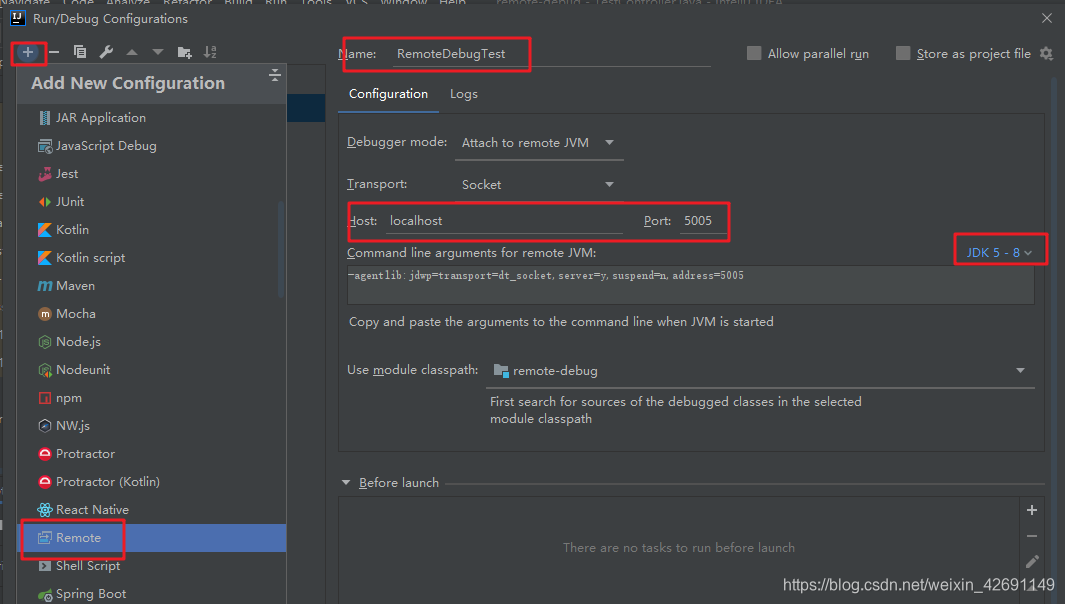The width and height of the screenshot is (1065, 604).
Task: Open Use module classpath dropdown
Action: (761, 370)
